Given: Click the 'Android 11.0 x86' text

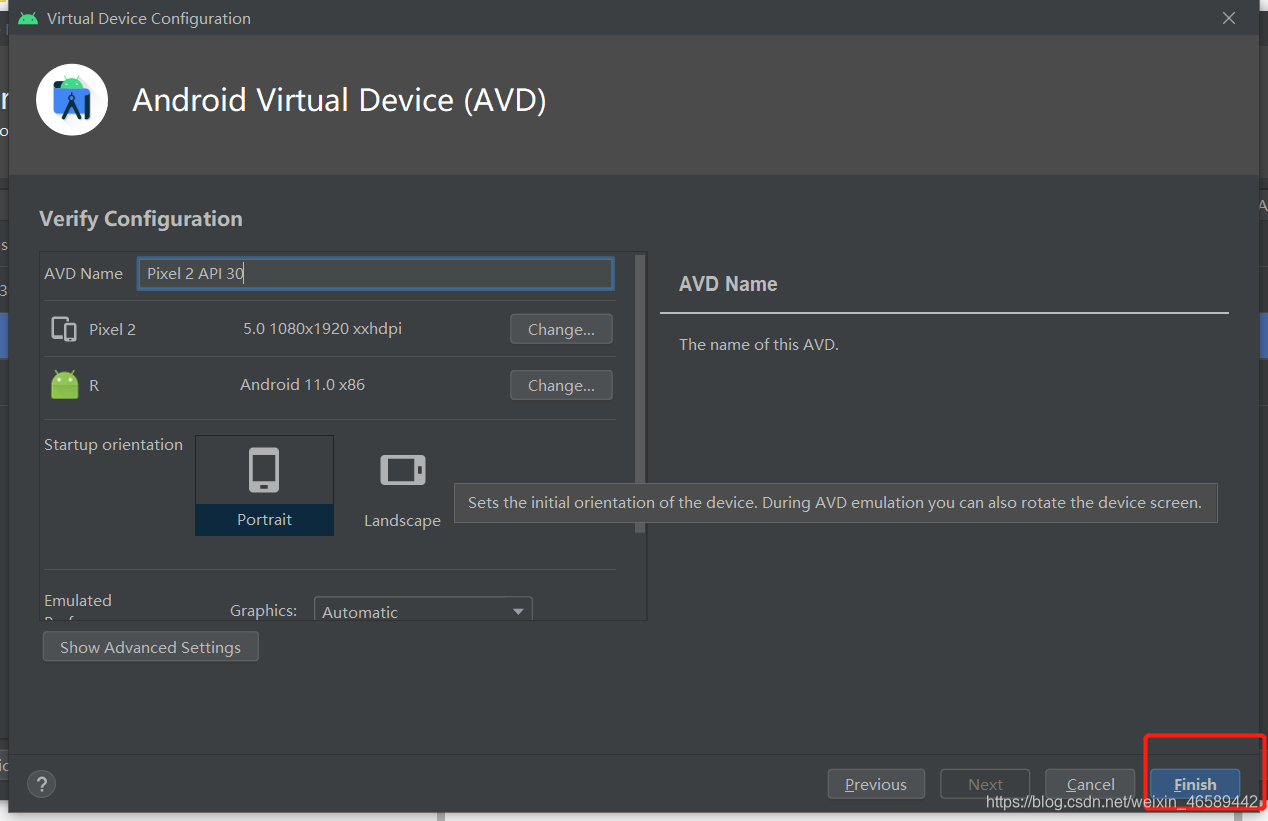Looking at the screenshot, I should pyautogui.click(x=302, y=384).
